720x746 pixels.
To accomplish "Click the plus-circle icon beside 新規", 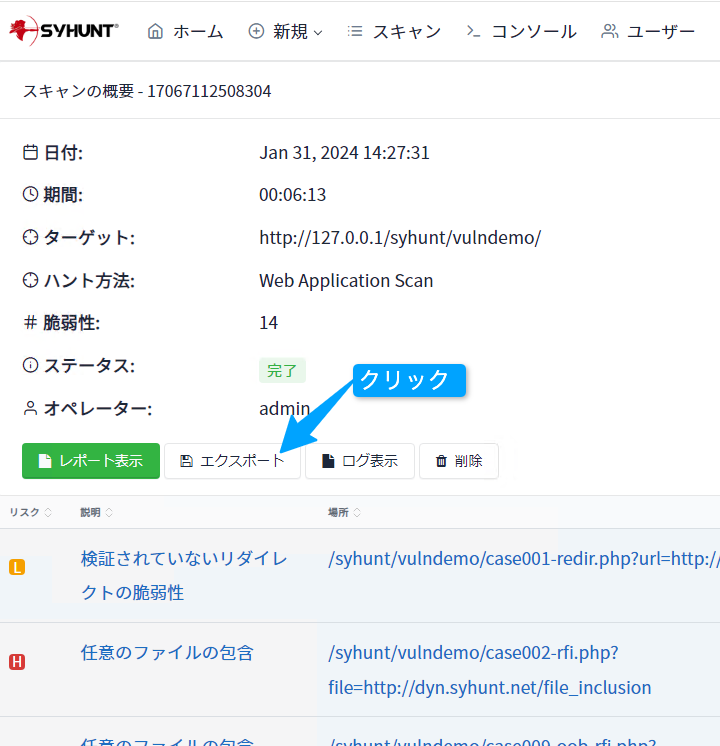I will point(256,32).
